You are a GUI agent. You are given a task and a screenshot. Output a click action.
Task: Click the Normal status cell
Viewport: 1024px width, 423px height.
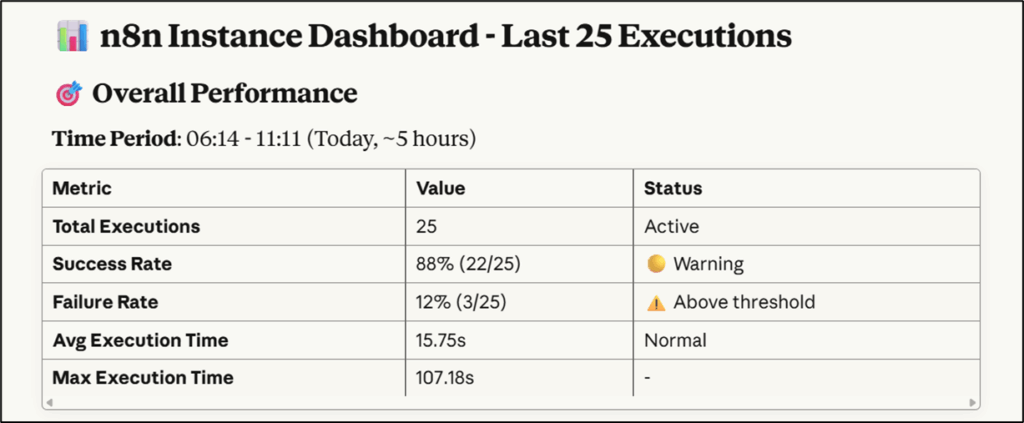pyautogui.click(x=675, y=340)
